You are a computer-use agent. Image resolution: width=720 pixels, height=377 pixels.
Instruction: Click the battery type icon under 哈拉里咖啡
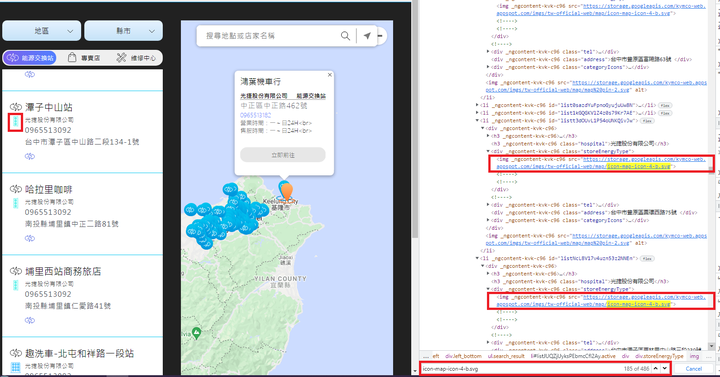(15, 203)
